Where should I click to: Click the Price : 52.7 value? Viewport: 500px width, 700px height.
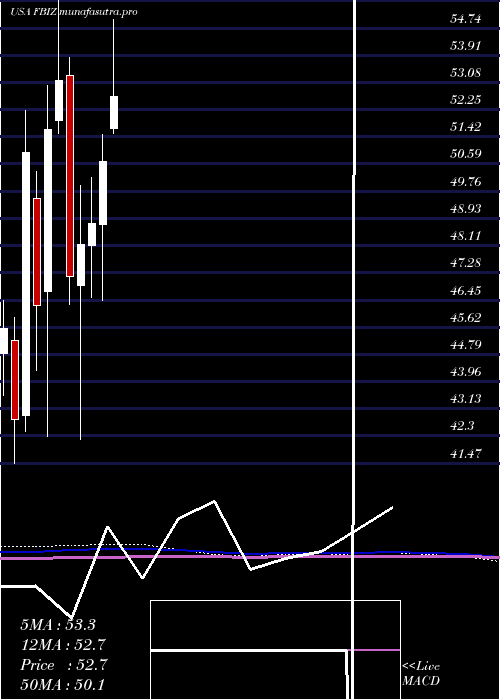pos(63,665)
